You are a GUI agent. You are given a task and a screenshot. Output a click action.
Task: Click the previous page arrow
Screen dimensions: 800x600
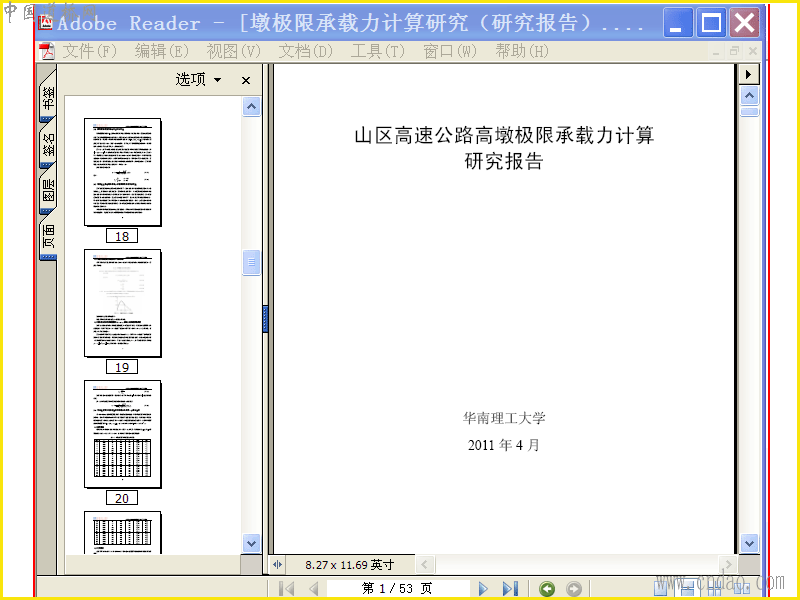tap(314, 588)
